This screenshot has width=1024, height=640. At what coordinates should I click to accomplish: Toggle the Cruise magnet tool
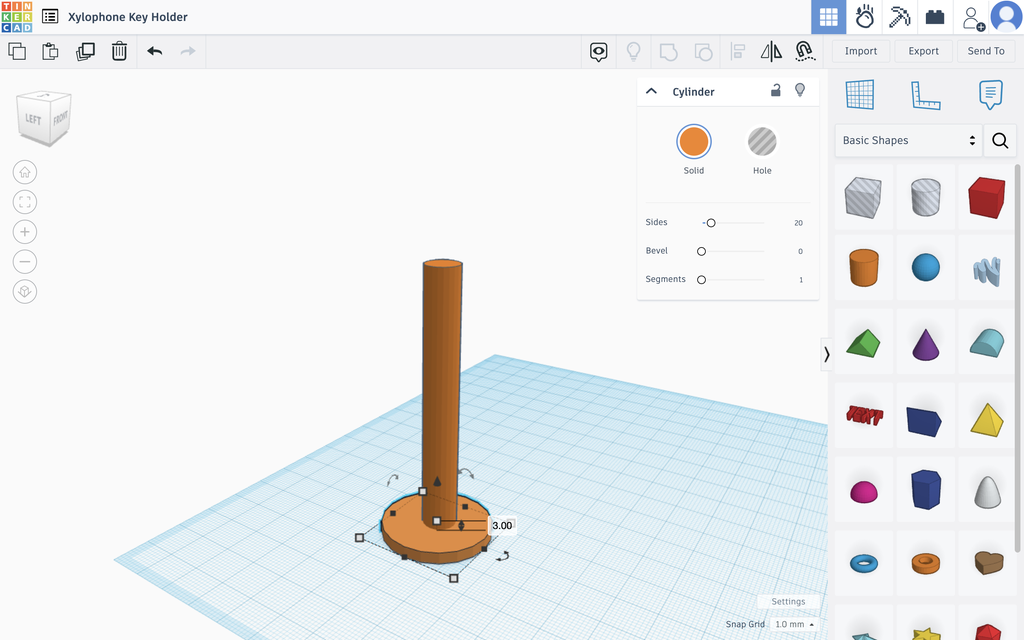805,52
